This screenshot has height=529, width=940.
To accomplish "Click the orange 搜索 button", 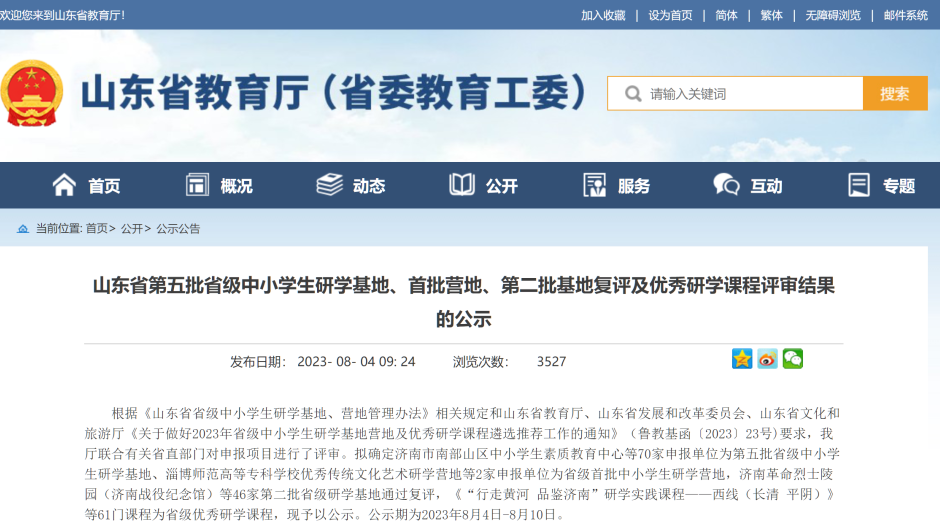I will click(895, 94).
